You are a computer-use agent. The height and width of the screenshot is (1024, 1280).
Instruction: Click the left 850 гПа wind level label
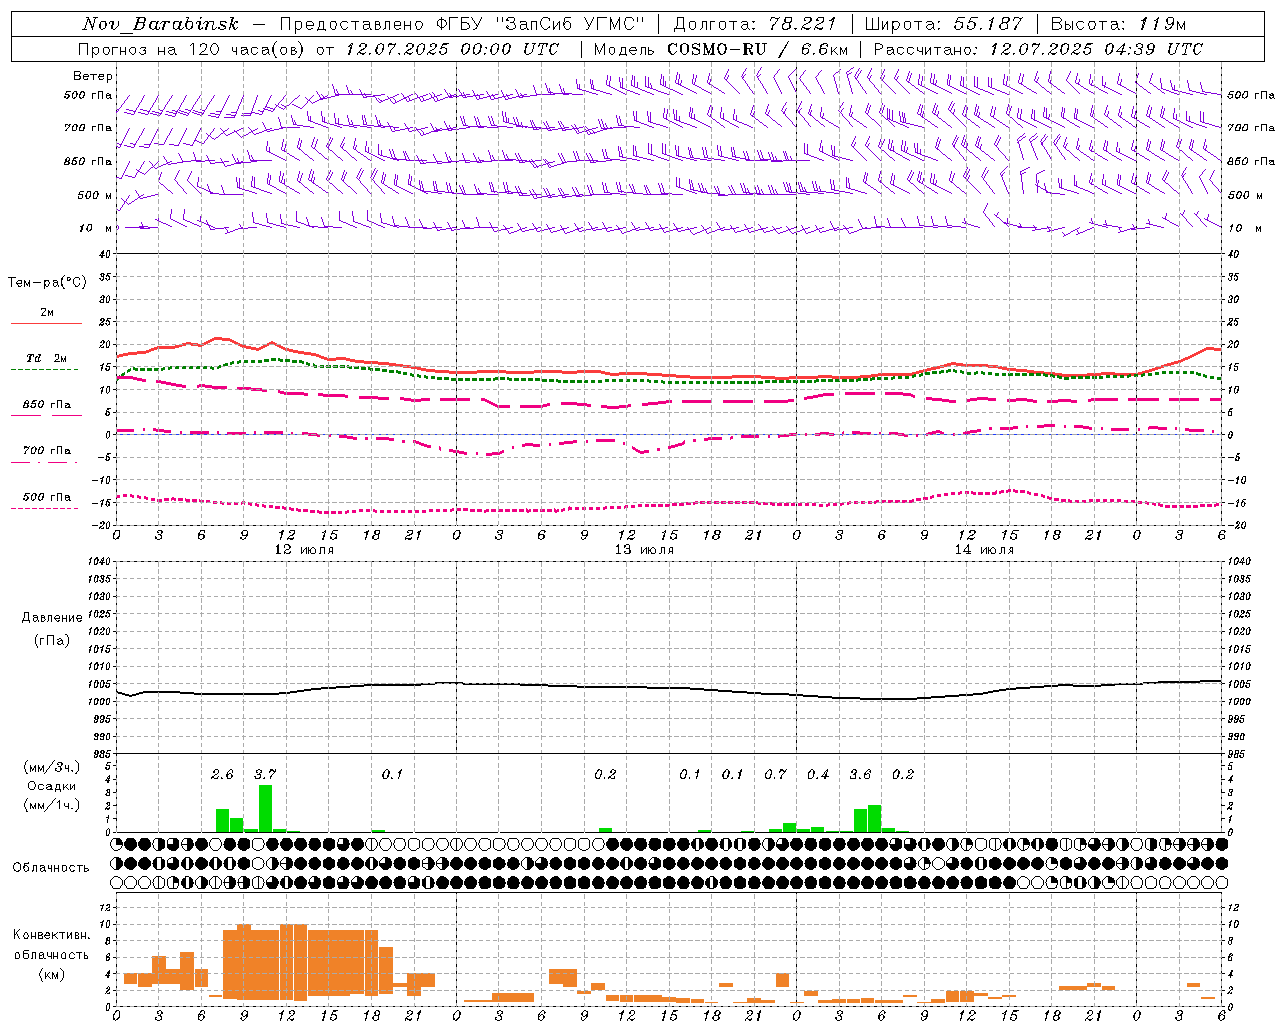[88, 161]
